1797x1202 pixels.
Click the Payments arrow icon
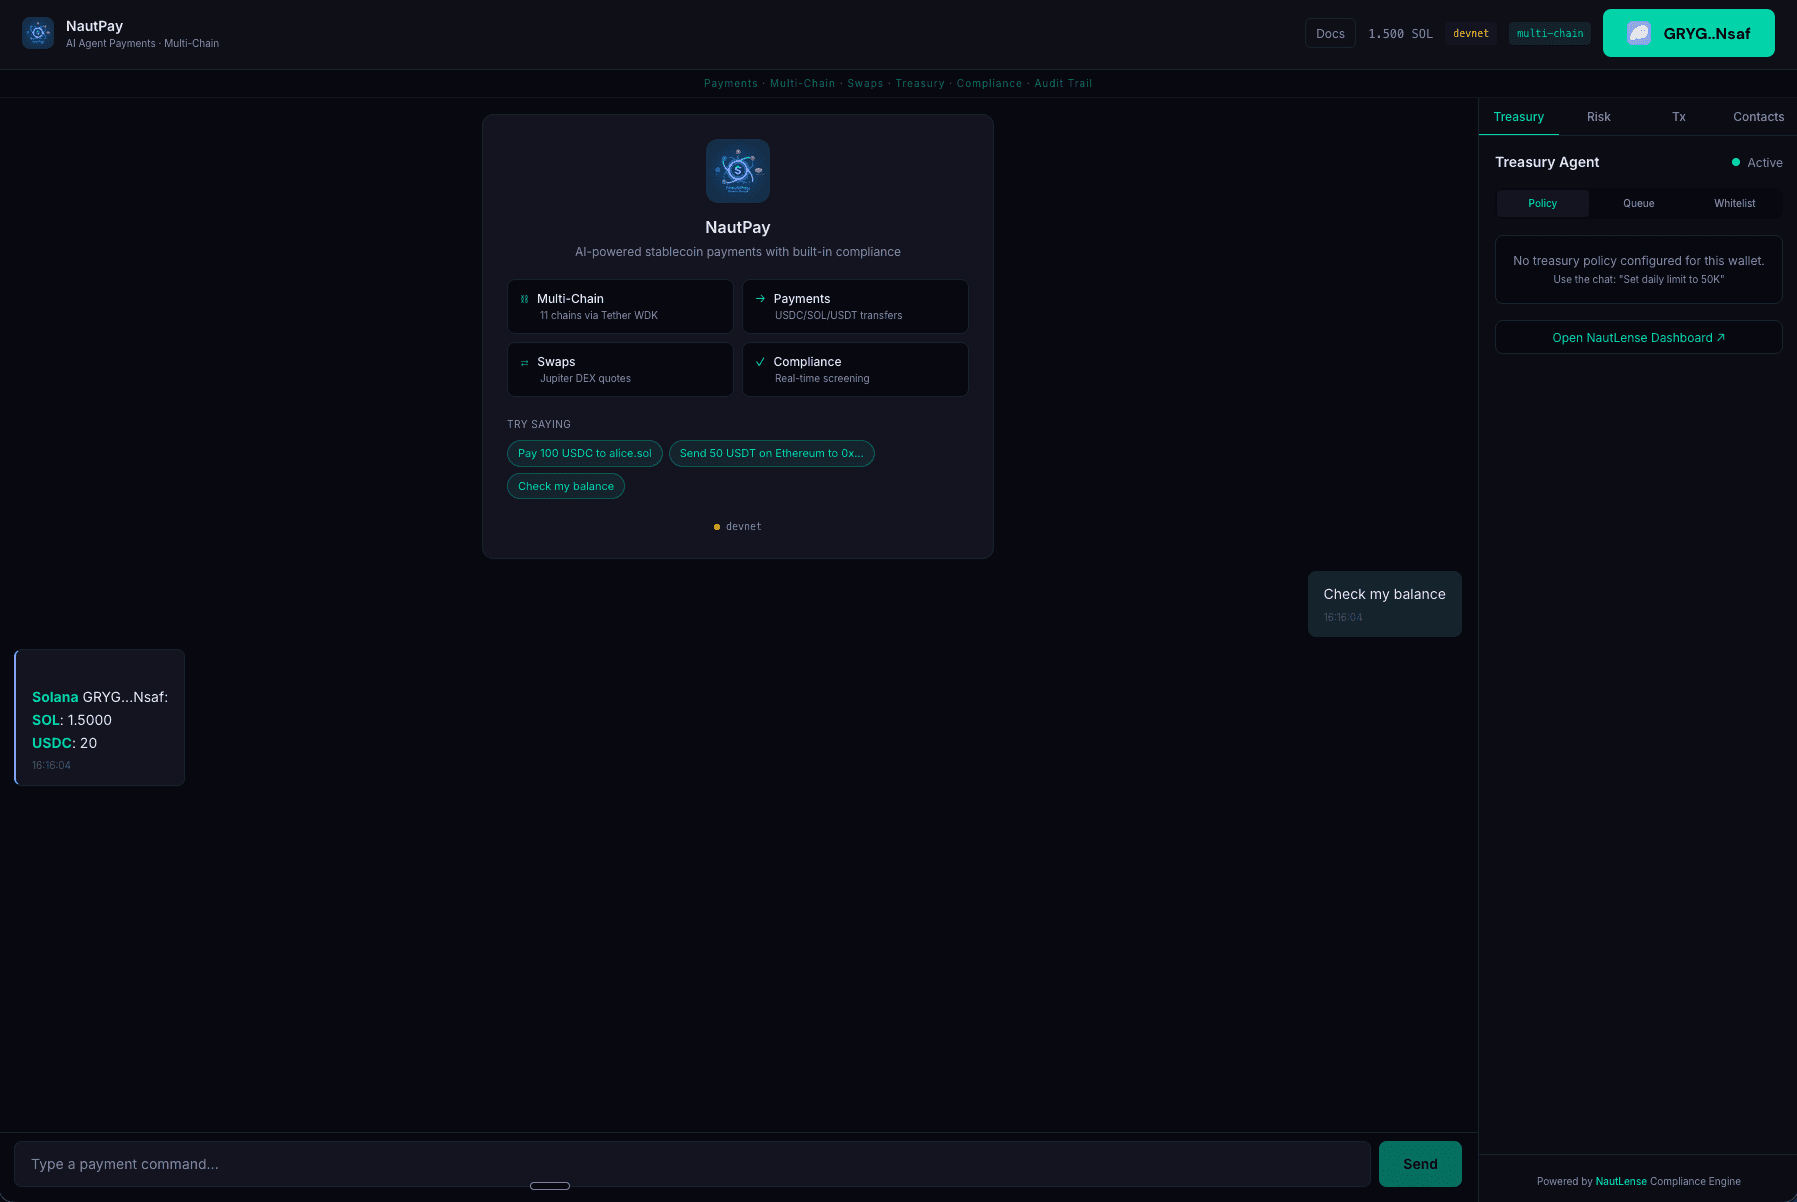click(x=760, y=299)
